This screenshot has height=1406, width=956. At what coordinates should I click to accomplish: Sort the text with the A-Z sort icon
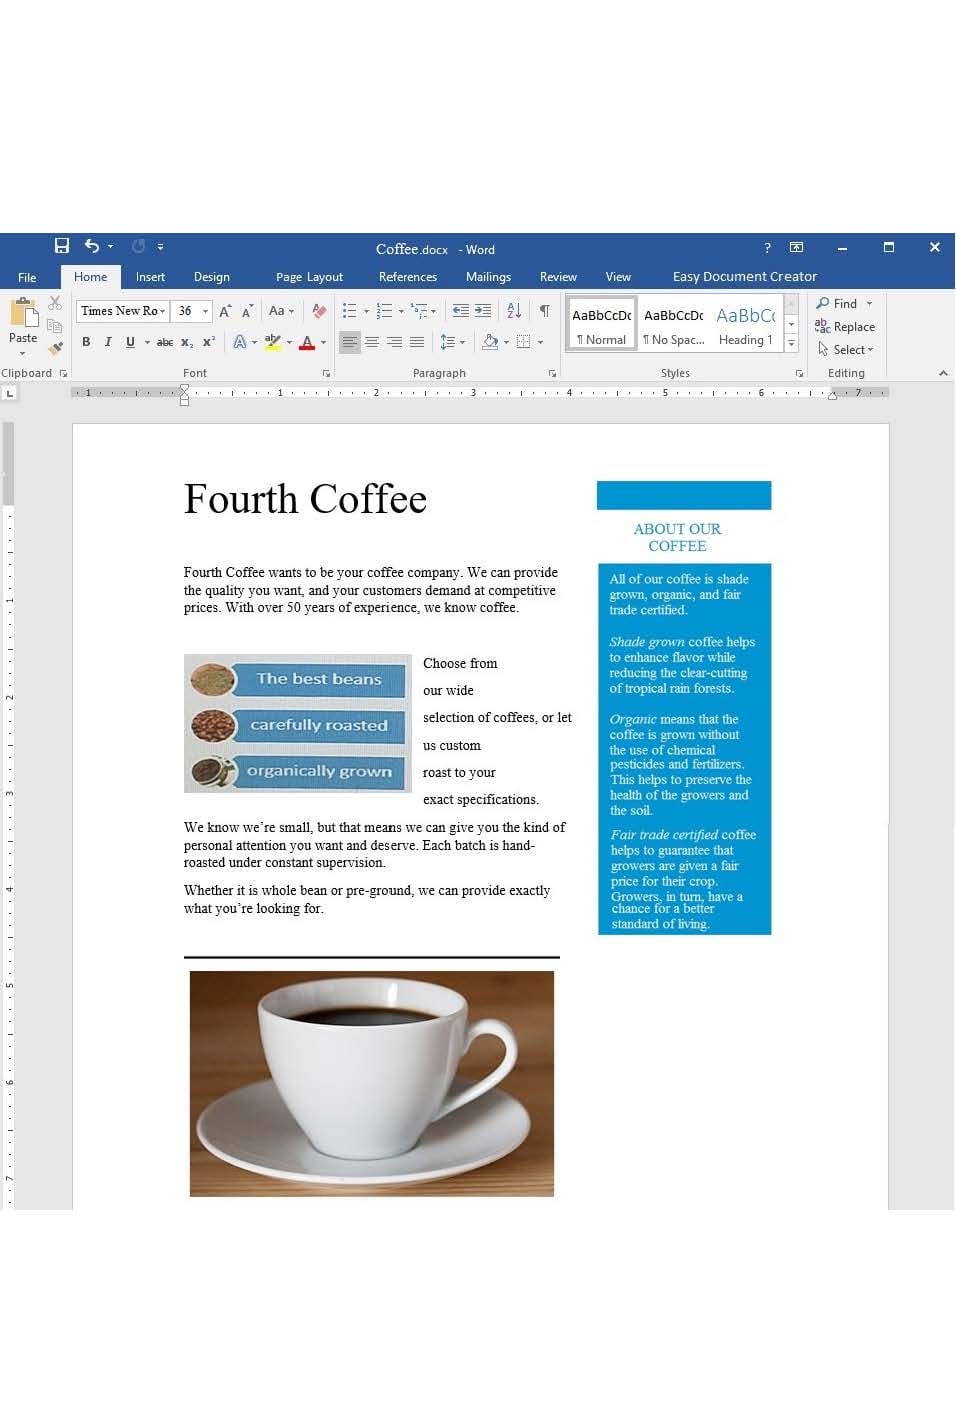pyautogui.click(x=514, y=311)
